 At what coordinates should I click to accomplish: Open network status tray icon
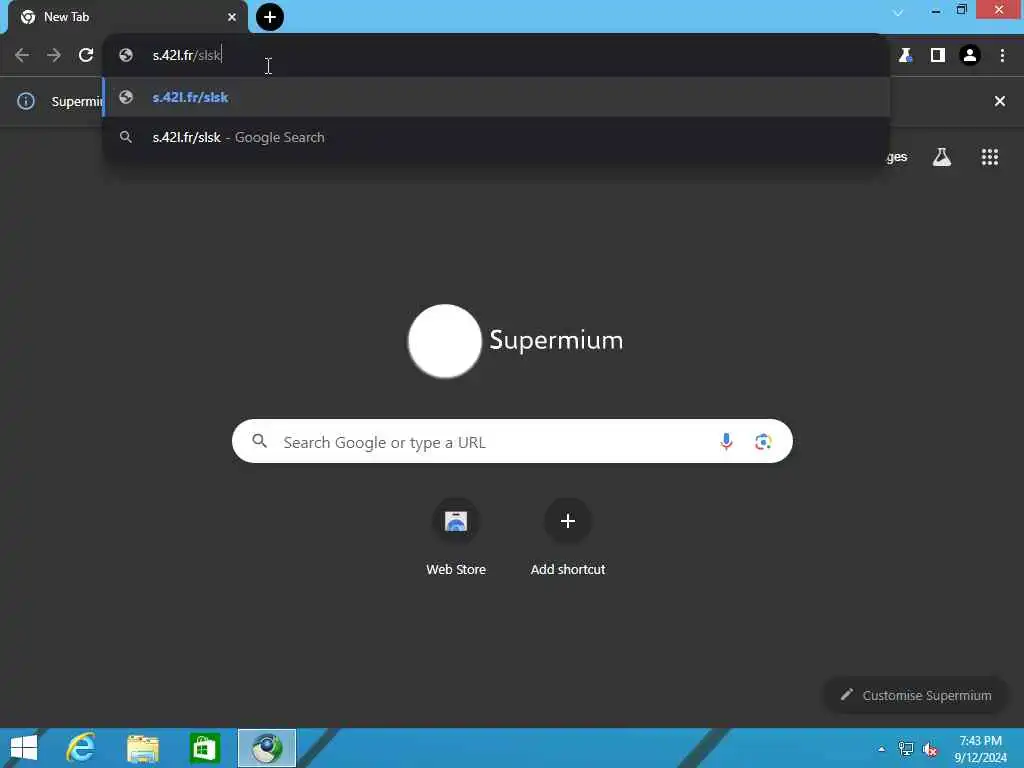[906, 749]
